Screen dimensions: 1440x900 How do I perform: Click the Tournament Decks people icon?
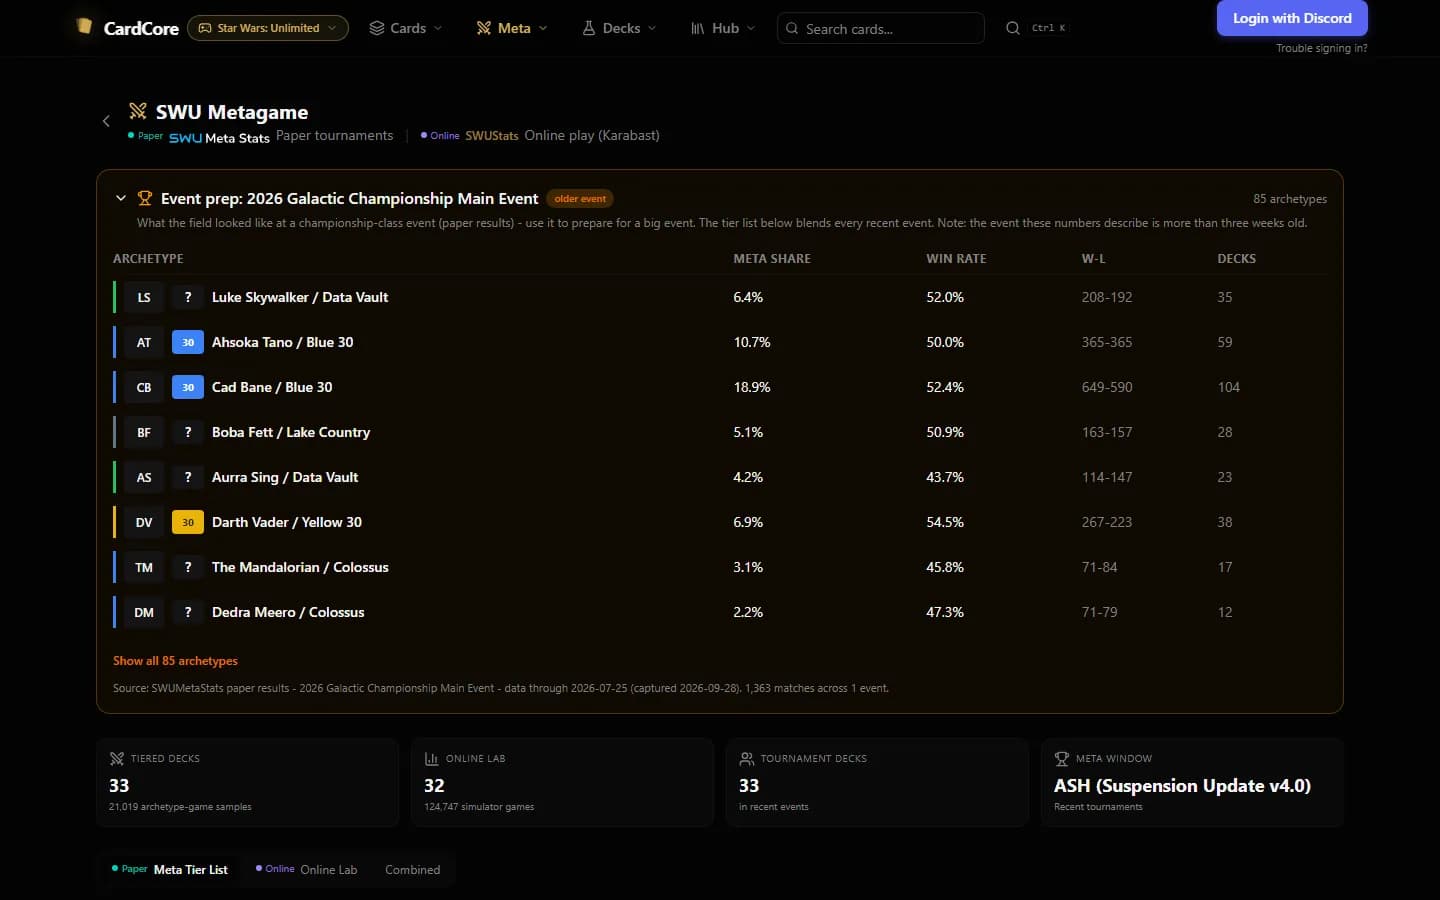coord(747,758)
